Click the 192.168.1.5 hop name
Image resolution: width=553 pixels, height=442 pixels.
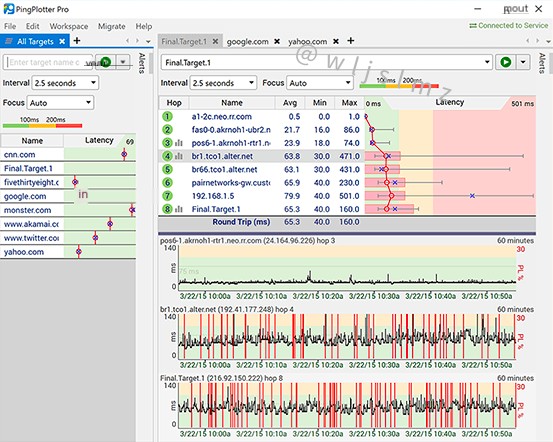[213, 196]
